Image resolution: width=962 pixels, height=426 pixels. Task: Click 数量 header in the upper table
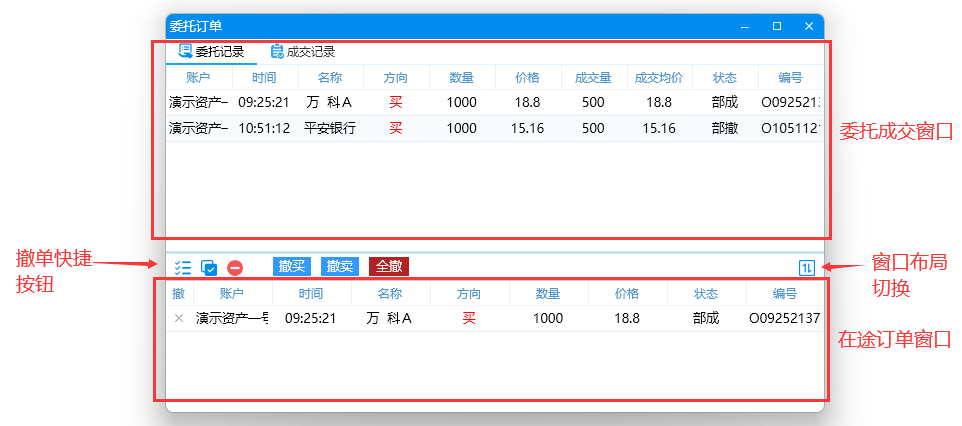click(x=461, y=78)
